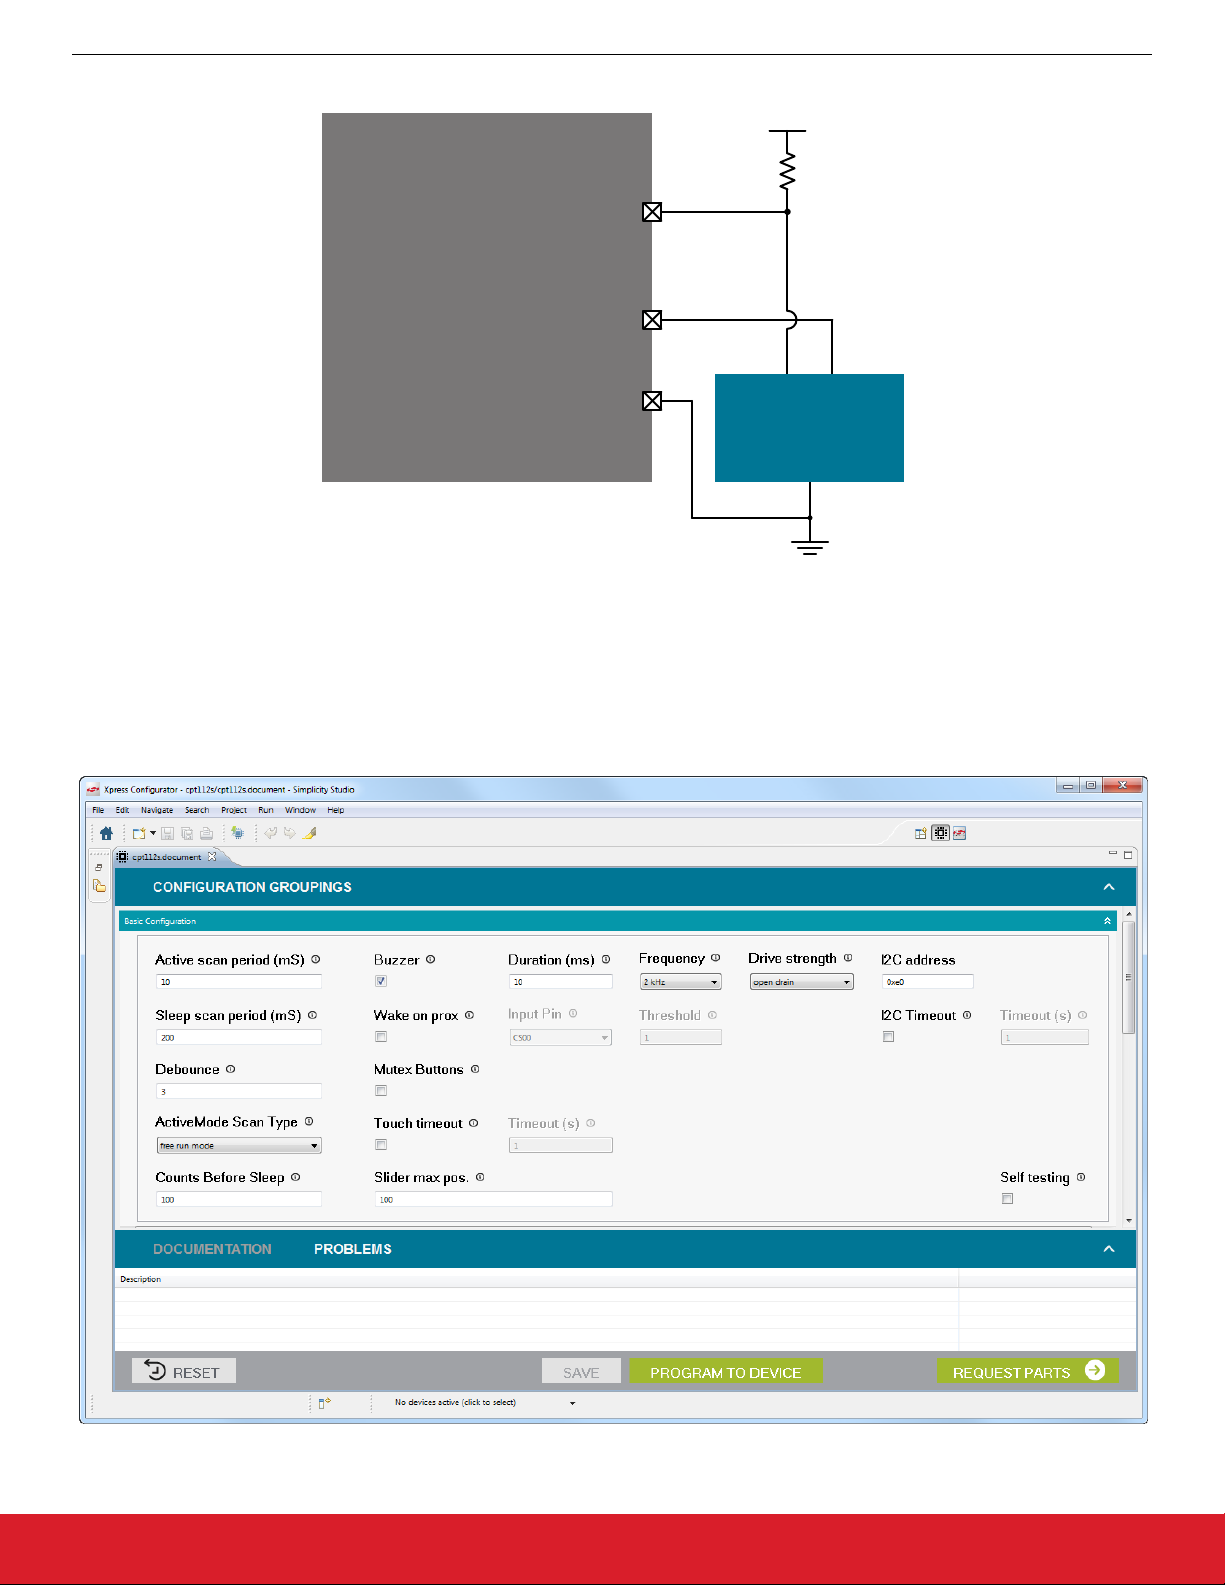This screenshot has width=1225, height=1585.
Task: Enable the I2C Timeout checkbox
Action: click(x=888, y=1037)
